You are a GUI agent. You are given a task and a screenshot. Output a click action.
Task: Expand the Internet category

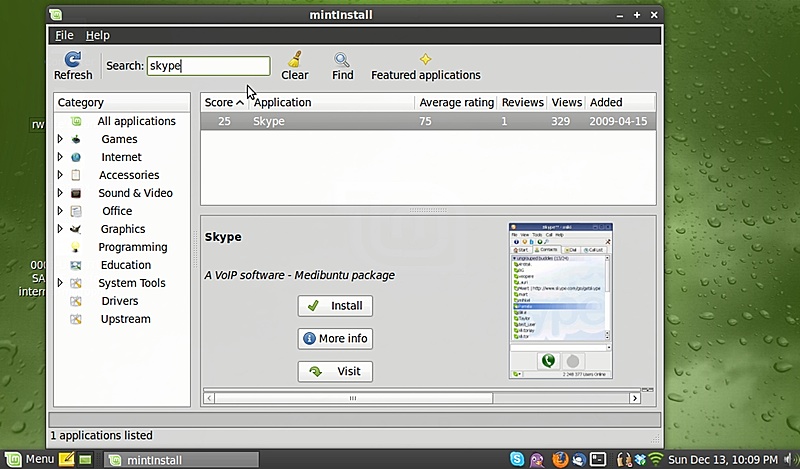(x=60, y=157)
